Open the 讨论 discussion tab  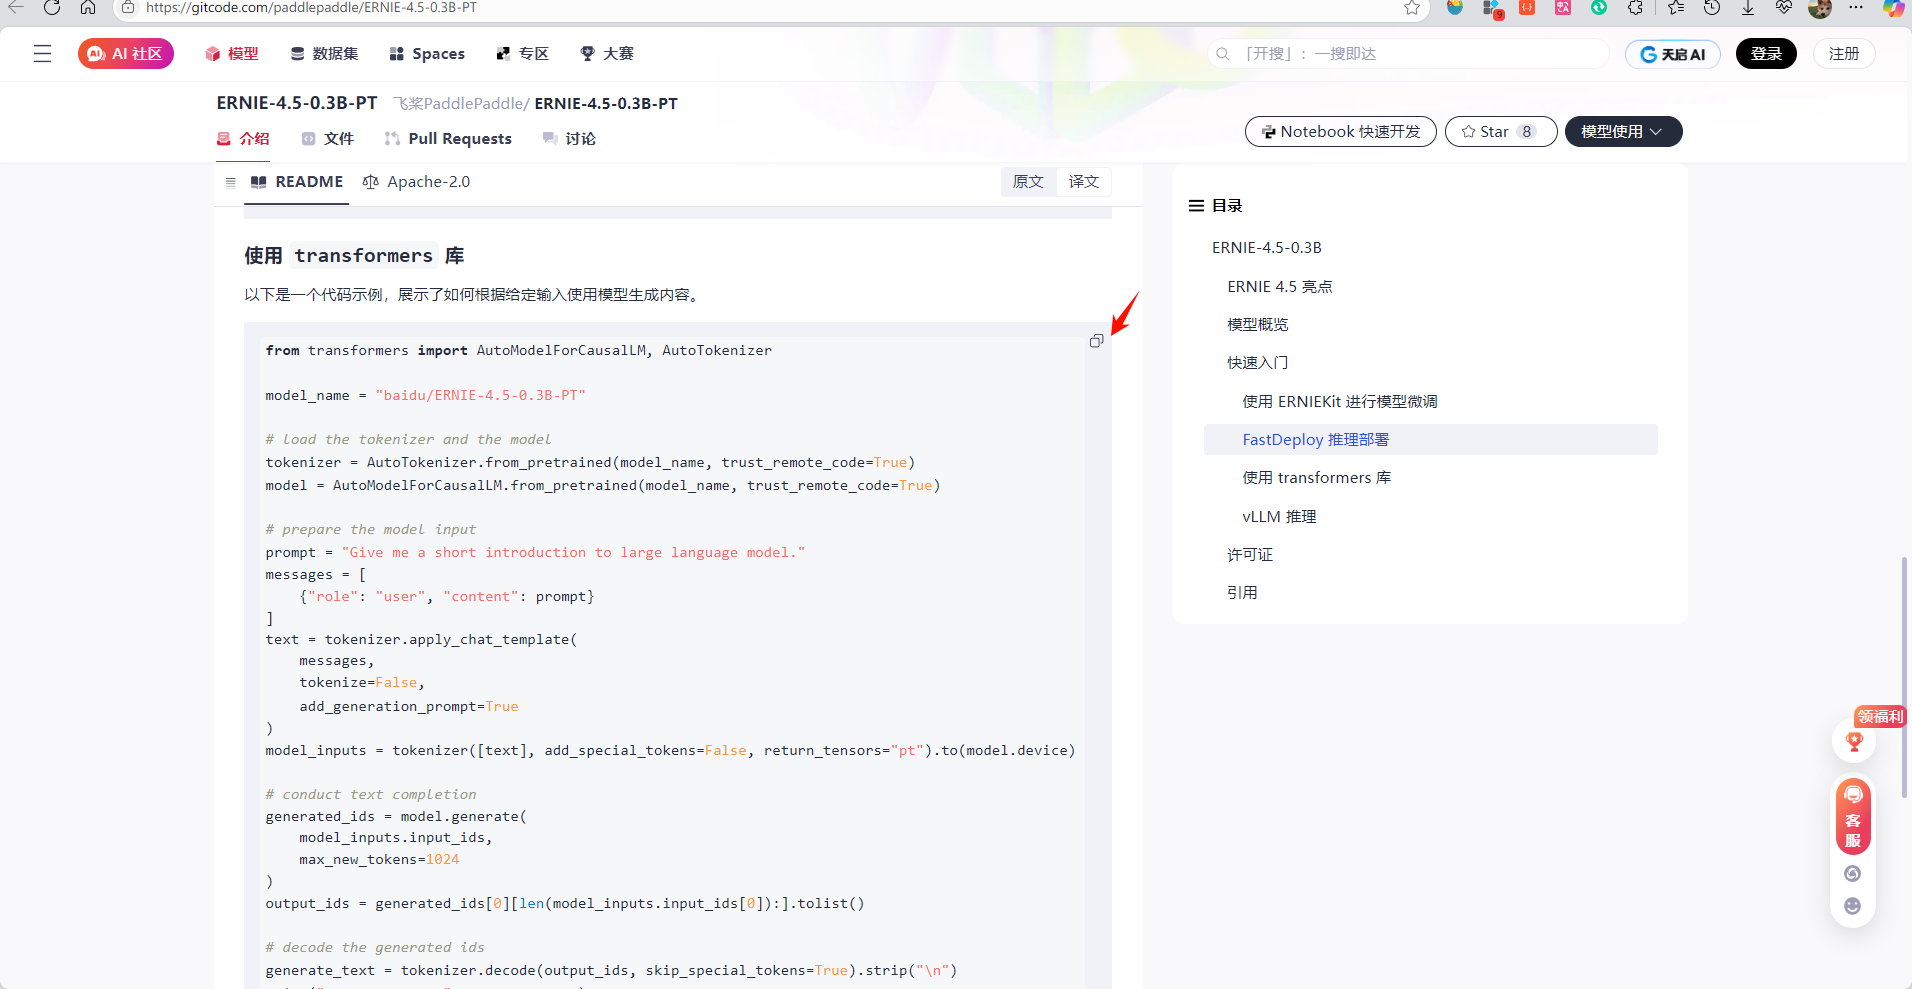[x=569, y=139]
